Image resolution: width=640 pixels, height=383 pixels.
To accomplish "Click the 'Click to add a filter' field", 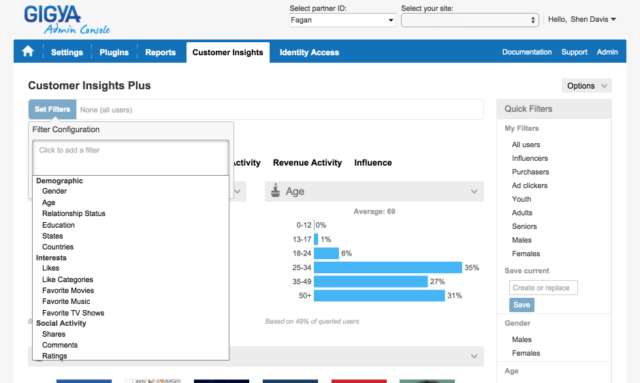I will pos(131,158).
